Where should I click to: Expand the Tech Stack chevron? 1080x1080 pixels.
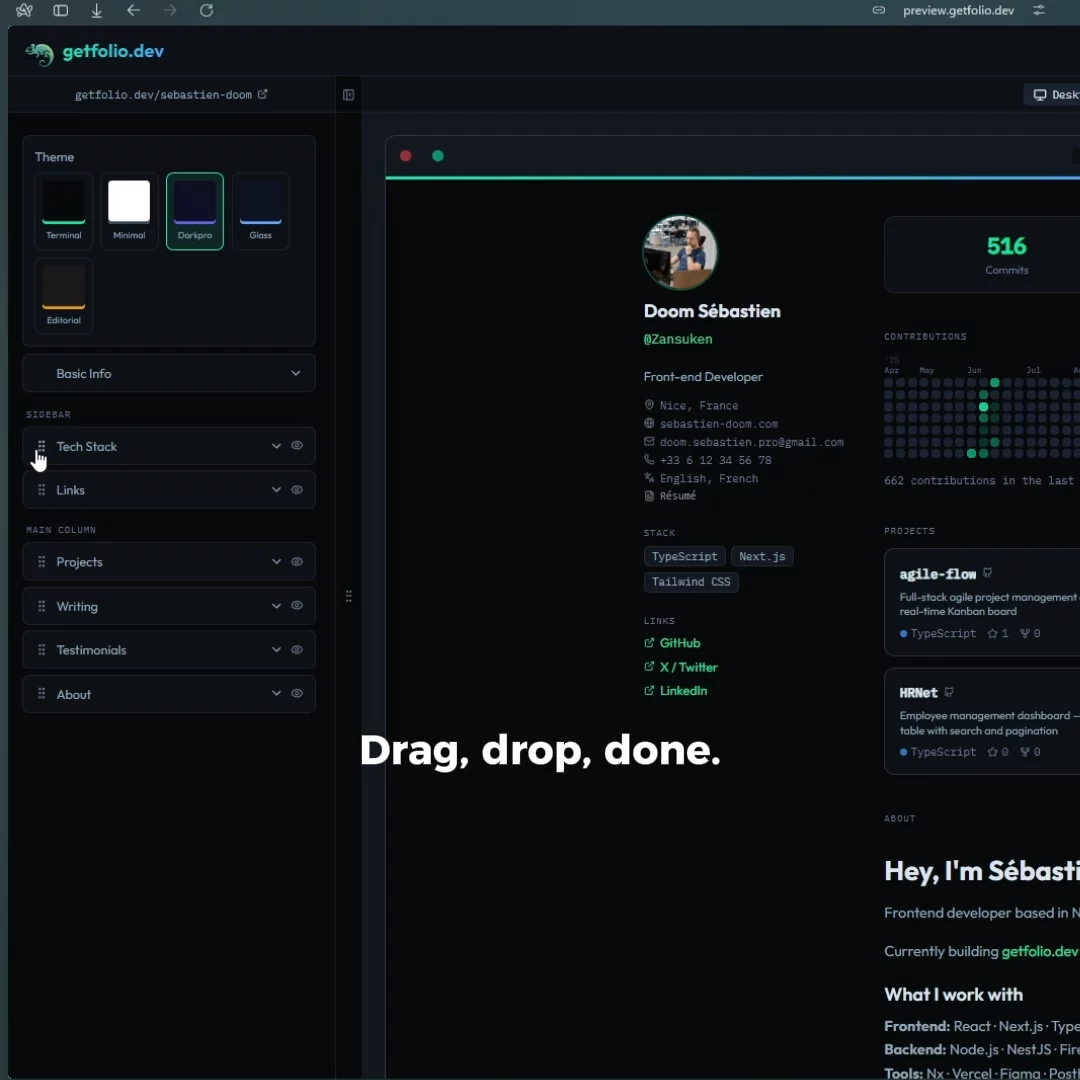click(276, 446)
